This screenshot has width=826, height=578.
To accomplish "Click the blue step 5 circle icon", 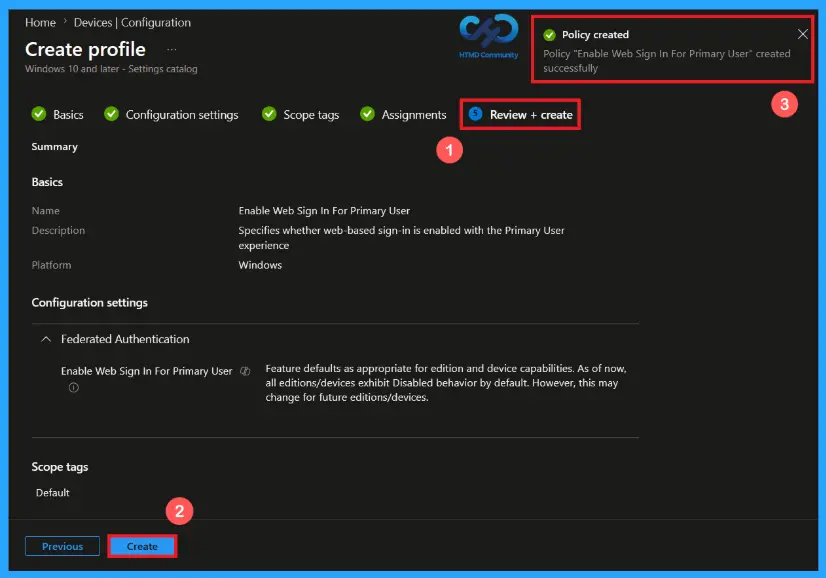I will (x=475, y=114).
